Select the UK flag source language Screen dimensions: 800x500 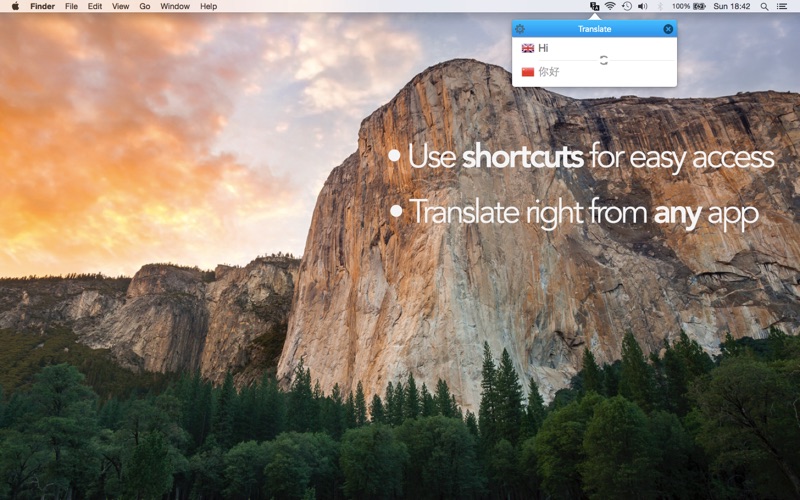[x=528, y=48]
